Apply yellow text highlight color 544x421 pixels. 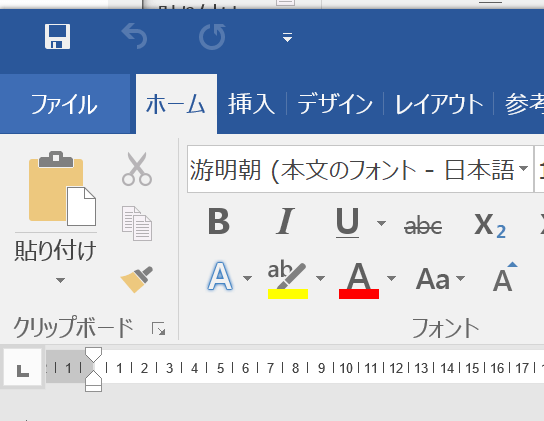(x=288, y=279)
